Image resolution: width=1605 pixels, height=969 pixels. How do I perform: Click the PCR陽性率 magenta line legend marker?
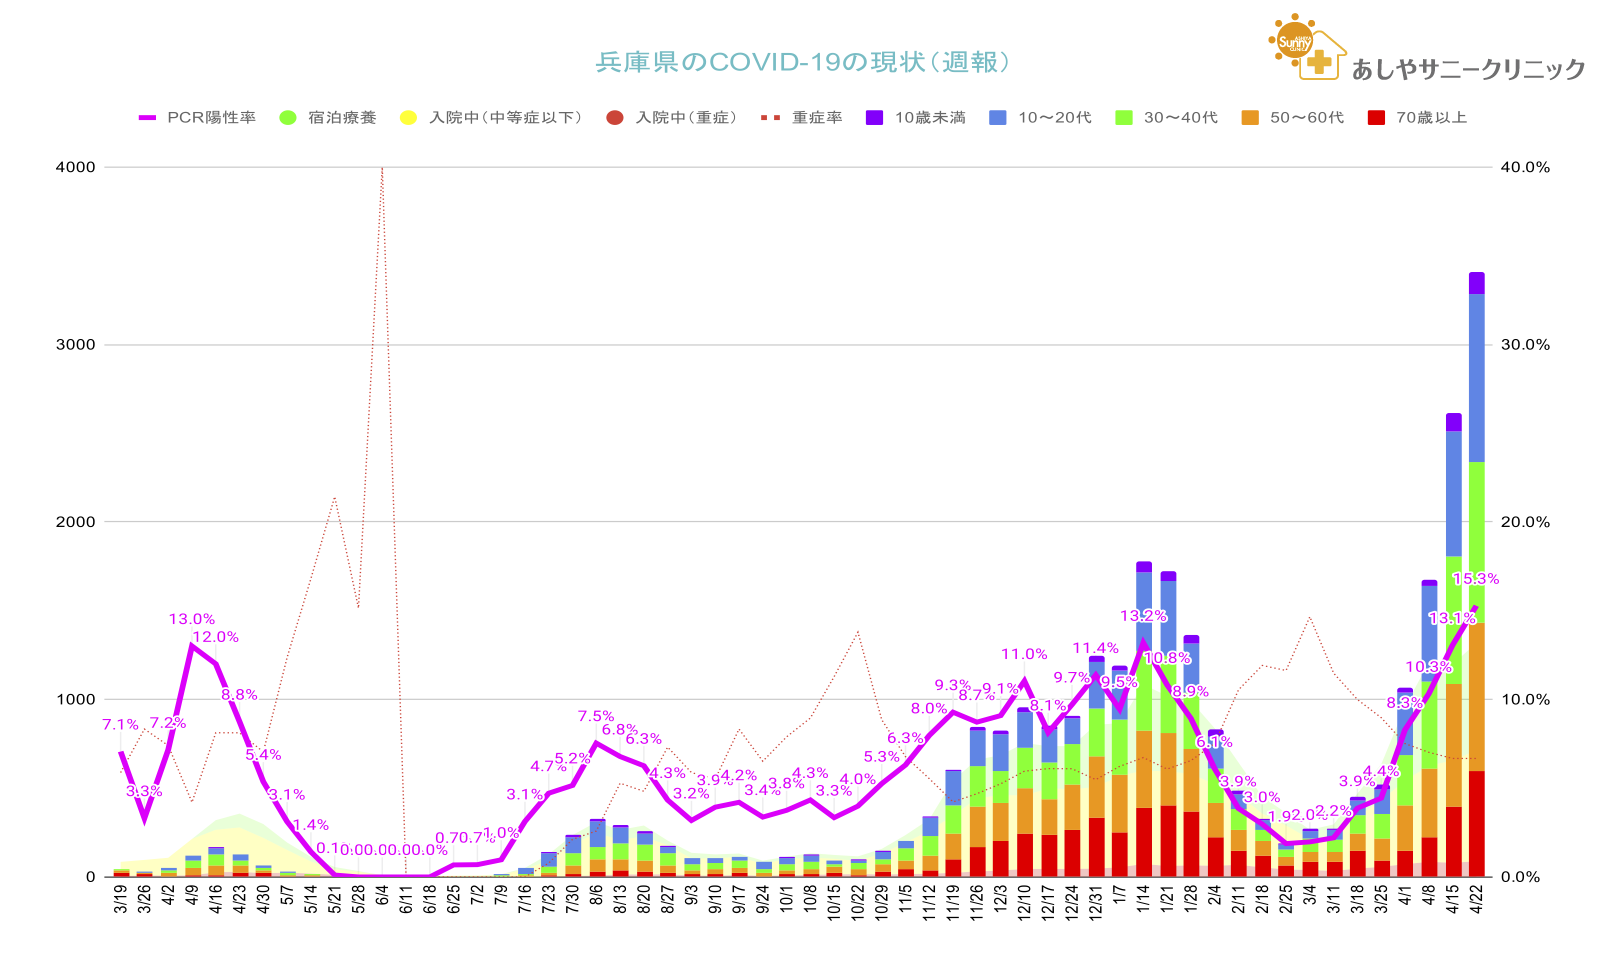148,118
